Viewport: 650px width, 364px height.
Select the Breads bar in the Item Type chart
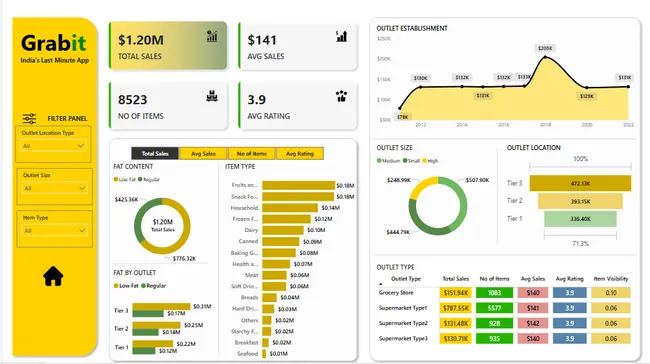(x=269, y=297)
